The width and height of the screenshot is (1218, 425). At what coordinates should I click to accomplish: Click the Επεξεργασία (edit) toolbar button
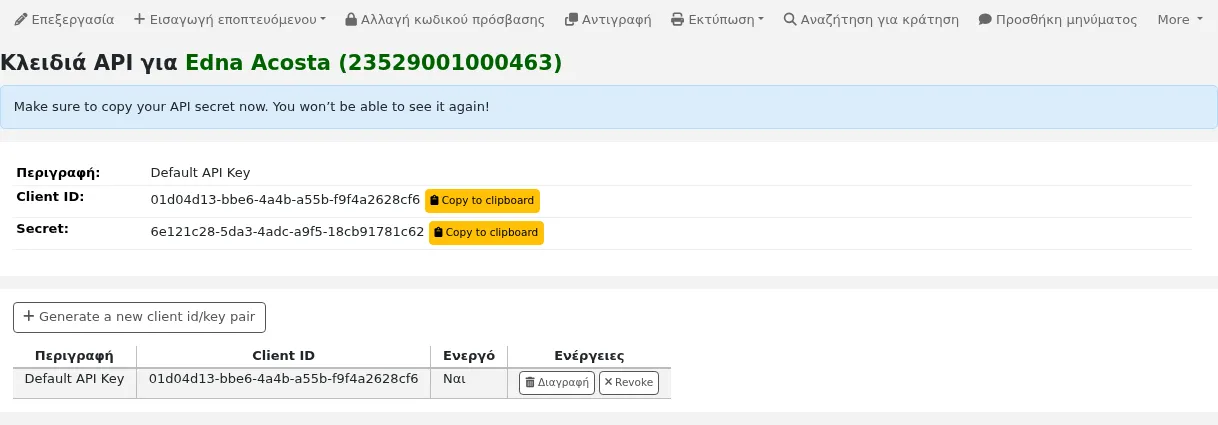coord(64,19)
